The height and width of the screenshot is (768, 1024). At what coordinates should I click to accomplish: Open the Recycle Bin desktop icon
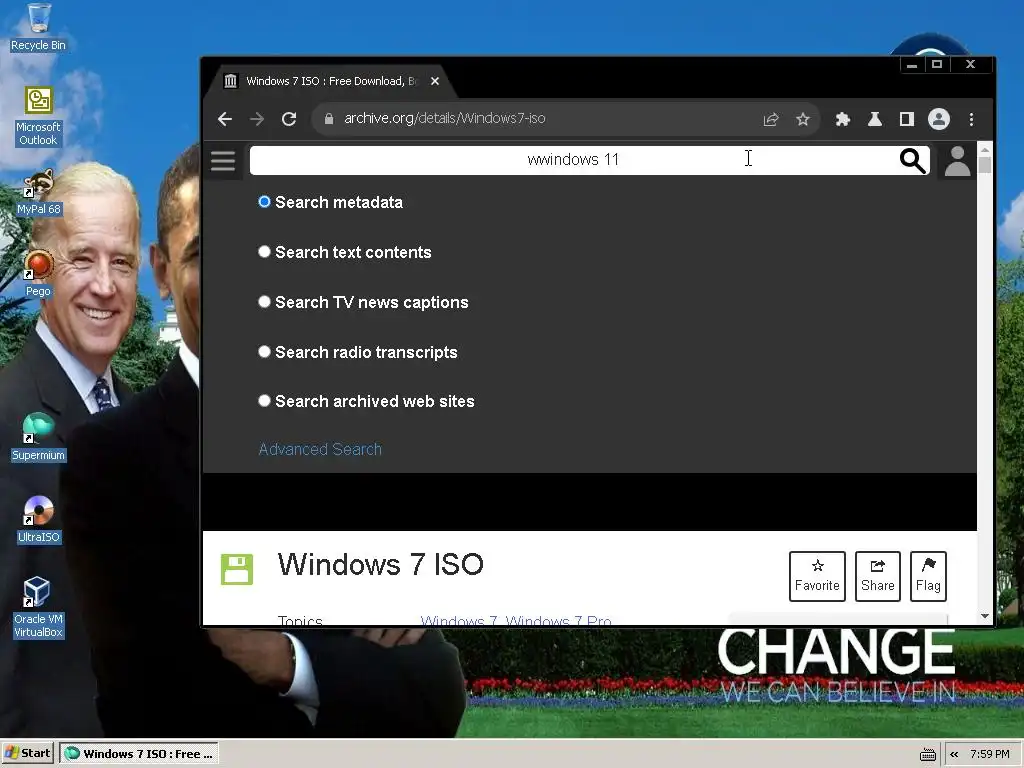[x=38, y=27]
